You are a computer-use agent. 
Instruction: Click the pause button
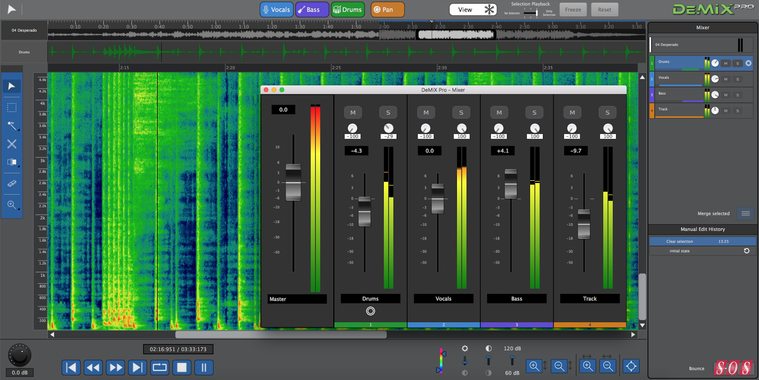pos(204,367)
